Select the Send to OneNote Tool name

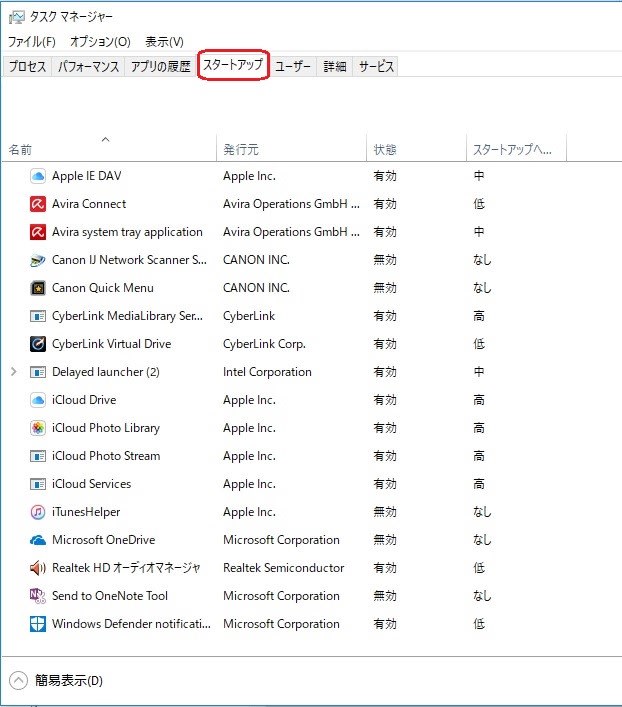tap(110, 596)
